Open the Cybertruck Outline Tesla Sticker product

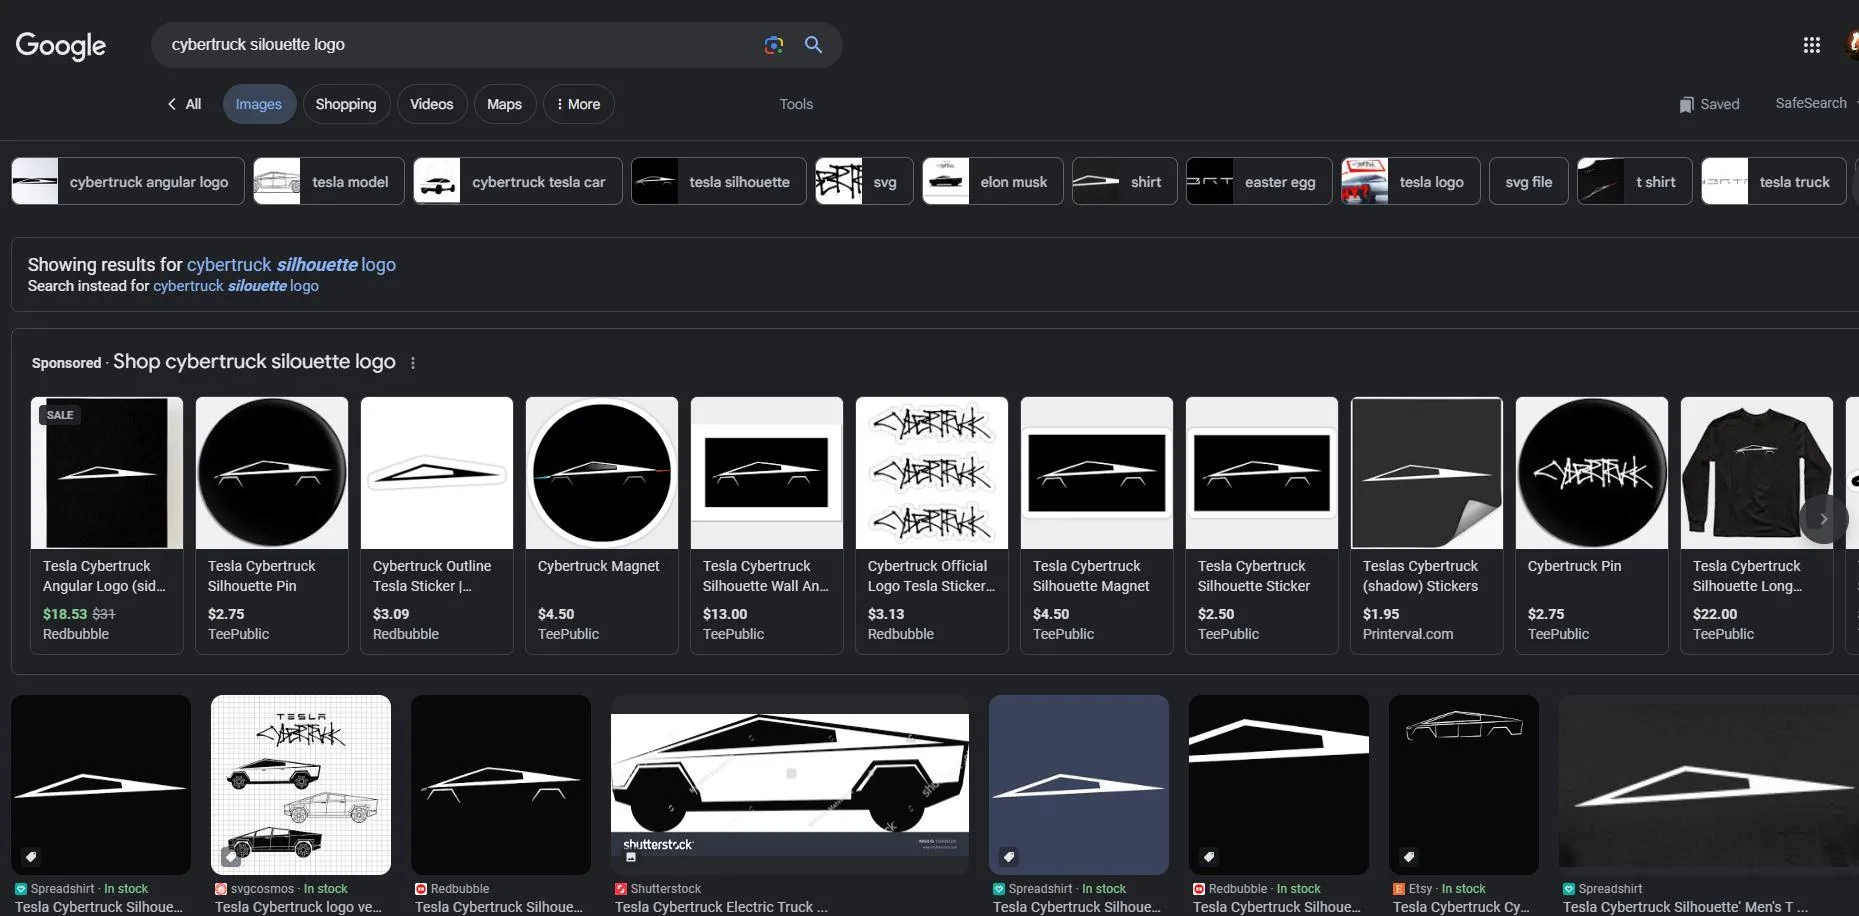coord(437,526)
